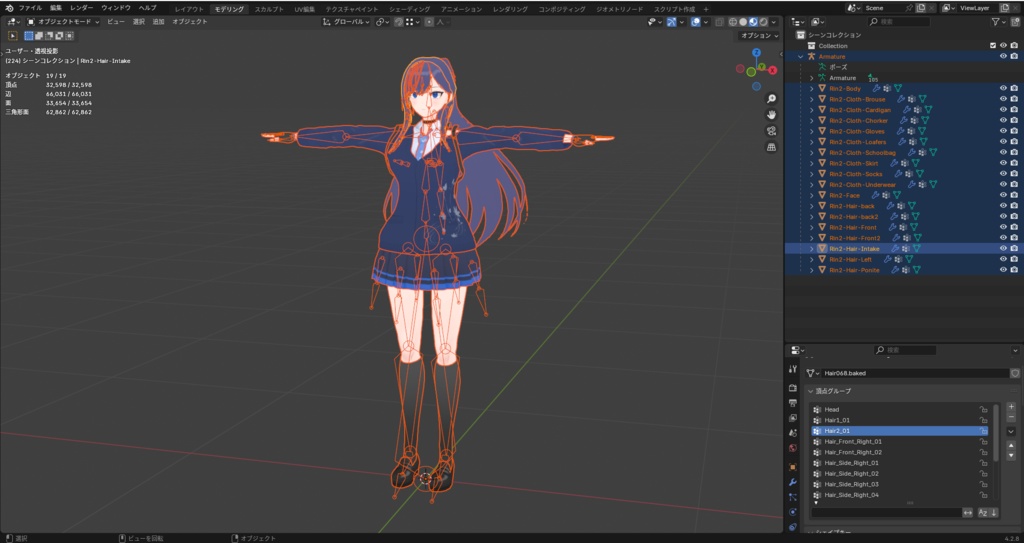This screenshot has height=543, width=1024.
Task: Select the Hair1_01 vertex group
Action: pos(899,420)
